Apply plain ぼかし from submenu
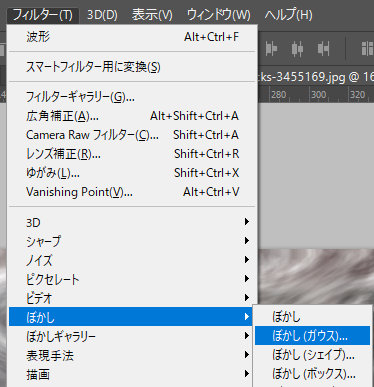 click(313, 316)
